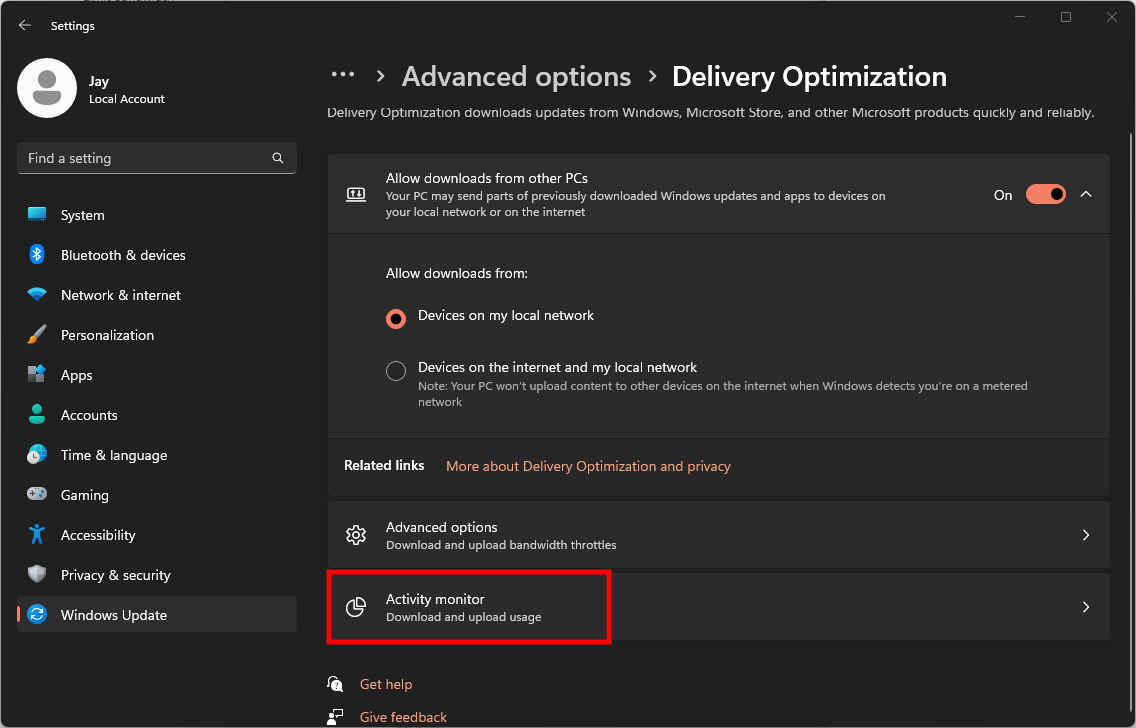The image size is (1136, 728).
Task: Open Bluetooth & devices settings
Action: click(x=157, y=255)
